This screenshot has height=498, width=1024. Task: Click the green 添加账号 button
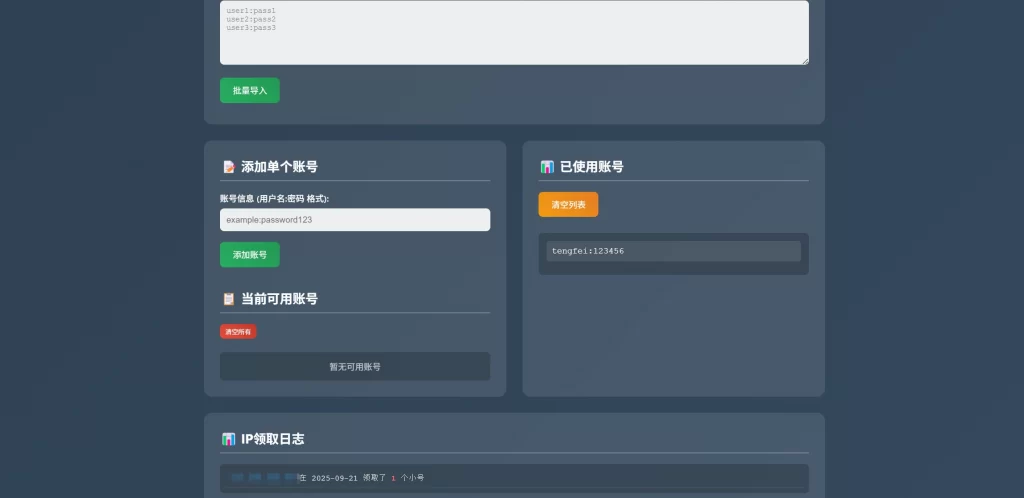[249, 255]
